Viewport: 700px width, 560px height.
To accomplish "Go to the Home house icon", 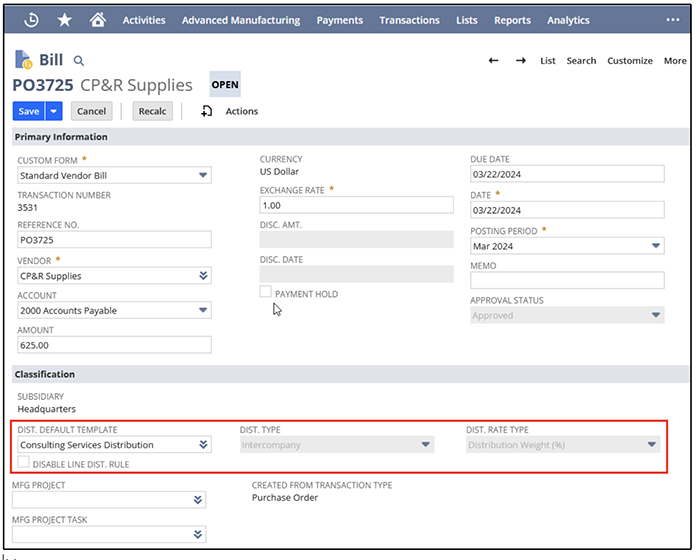I will (x=97, y=20).
